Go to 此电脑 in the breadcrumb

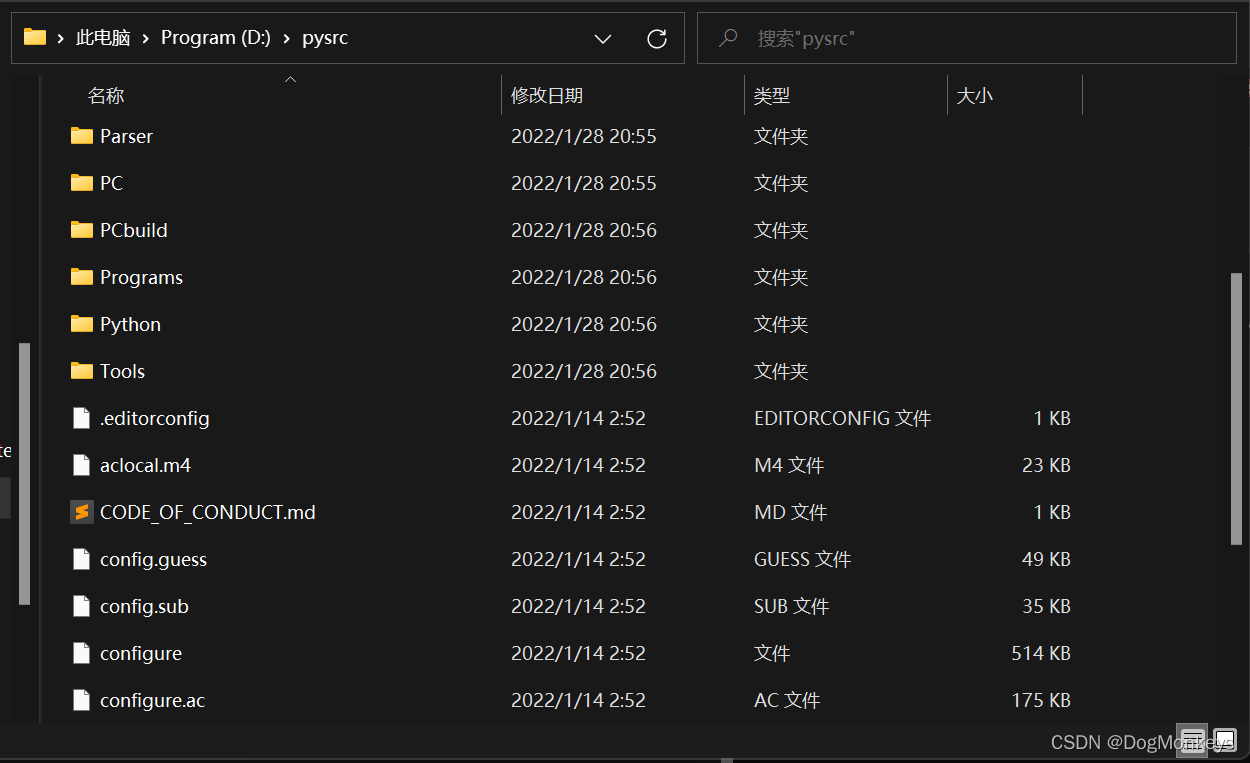pyautogui.click(x=103, y=38)
